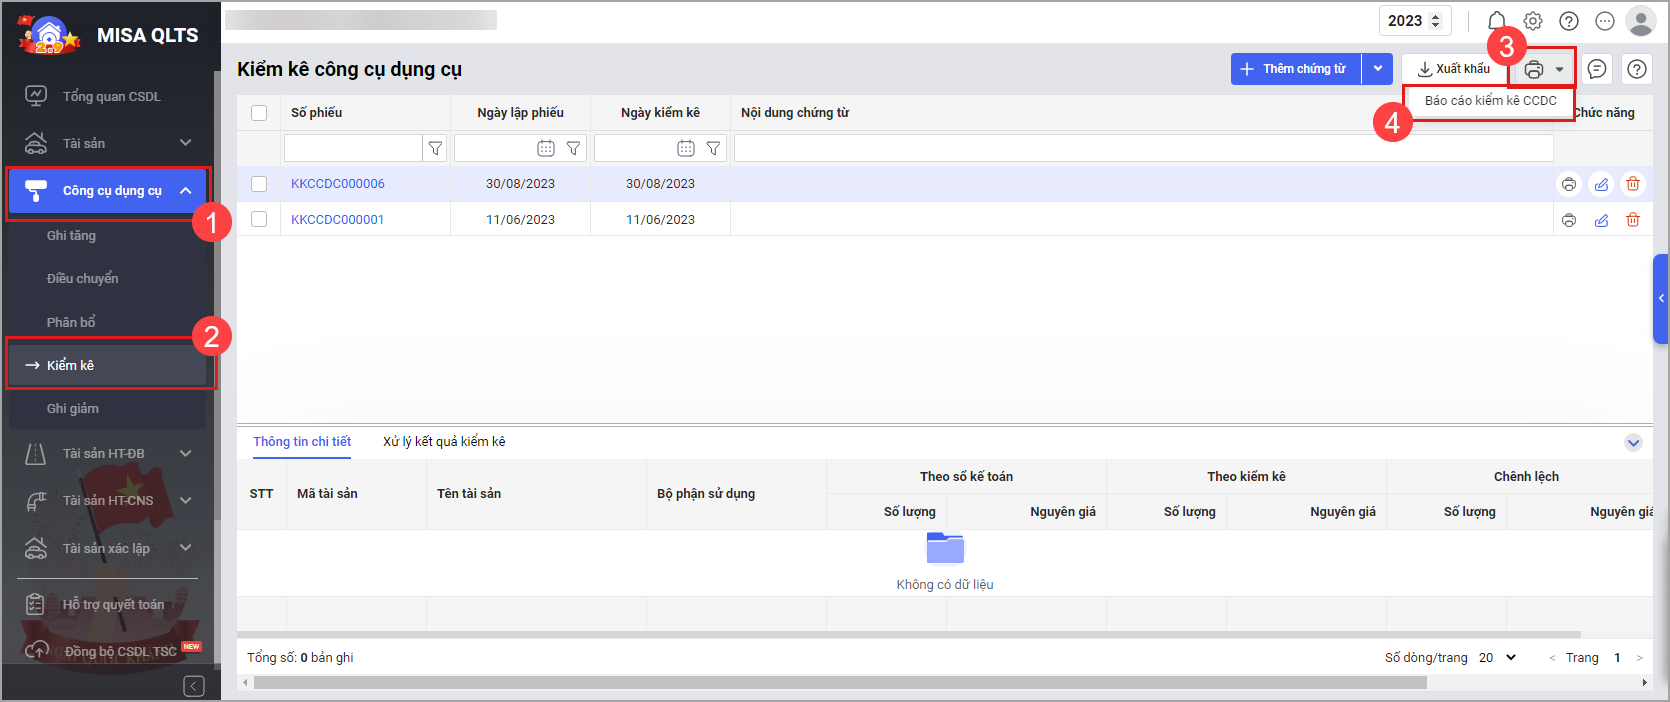Expand the Tài sản sidebar group
The width and height of the screenshot is (1670, 702).
click(x=185, y=143)
